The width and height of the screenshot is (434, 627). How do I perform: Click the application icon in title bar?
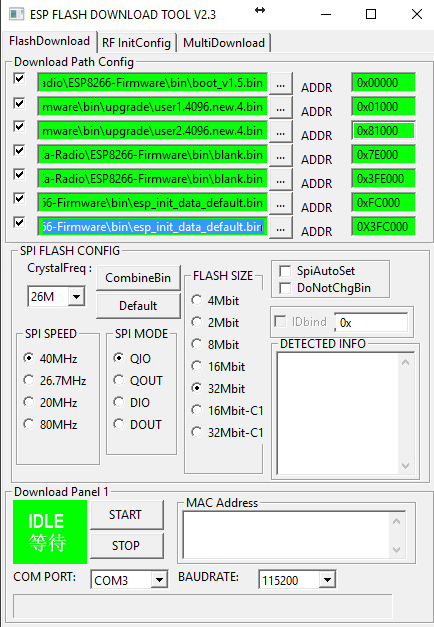[16, 14]
